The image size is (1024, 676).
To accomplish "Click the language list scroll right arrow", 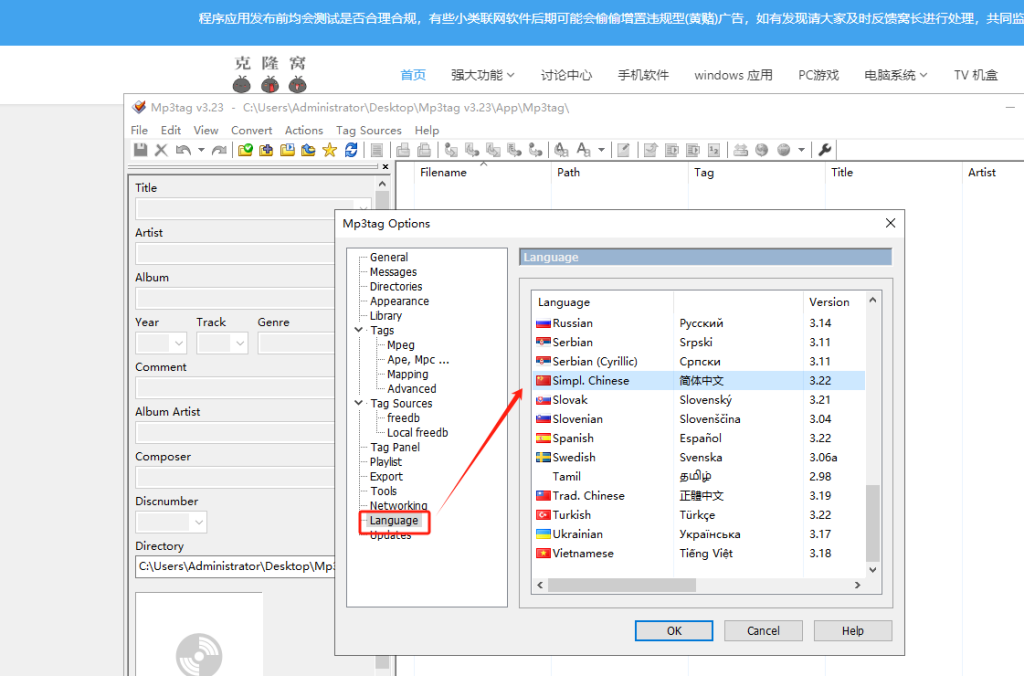I will (x=857, y=585).
